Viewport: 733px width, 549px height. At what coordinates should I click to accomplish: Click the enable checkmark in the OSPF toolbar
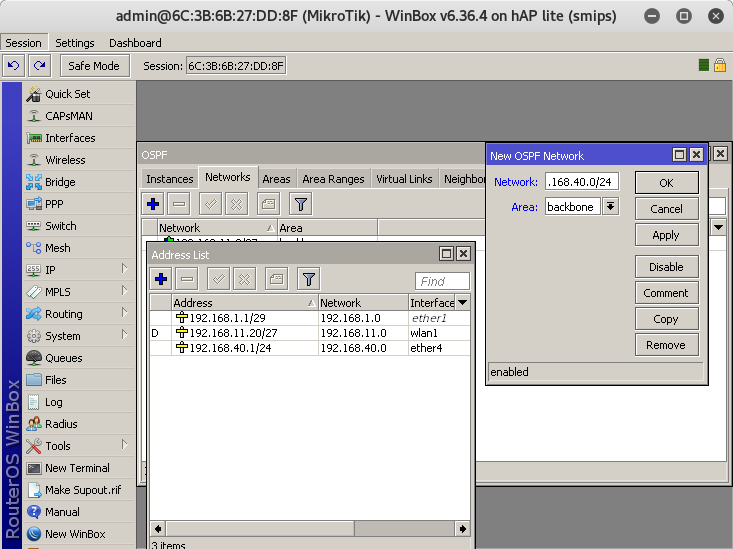(x=210, y=204)
